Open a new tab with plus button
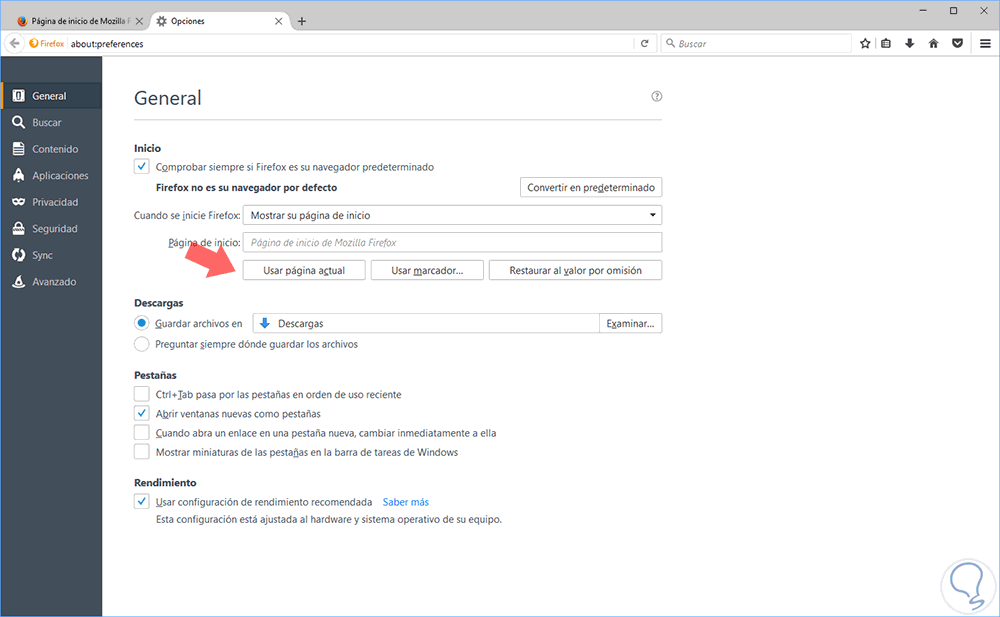The width and height of the screenshot is (1000, 617). pos(302,21)
